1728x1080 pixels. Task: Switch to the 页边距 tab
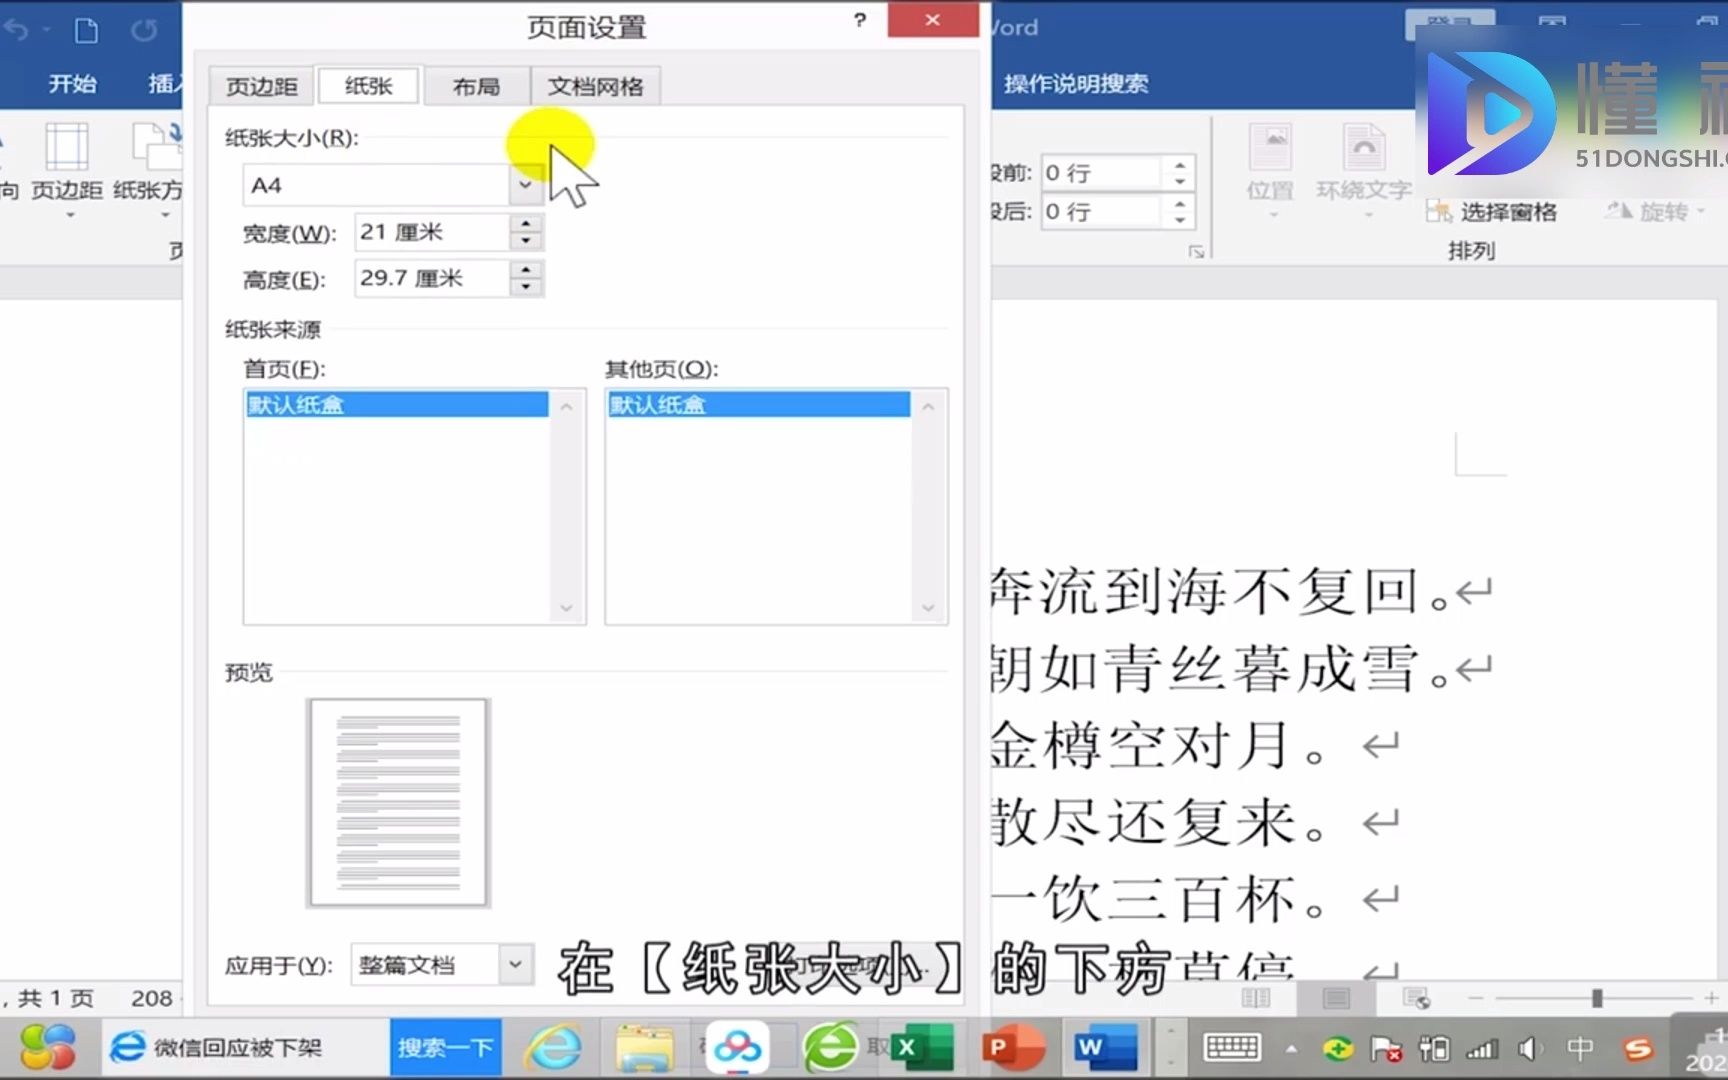[x=260, y=85]
